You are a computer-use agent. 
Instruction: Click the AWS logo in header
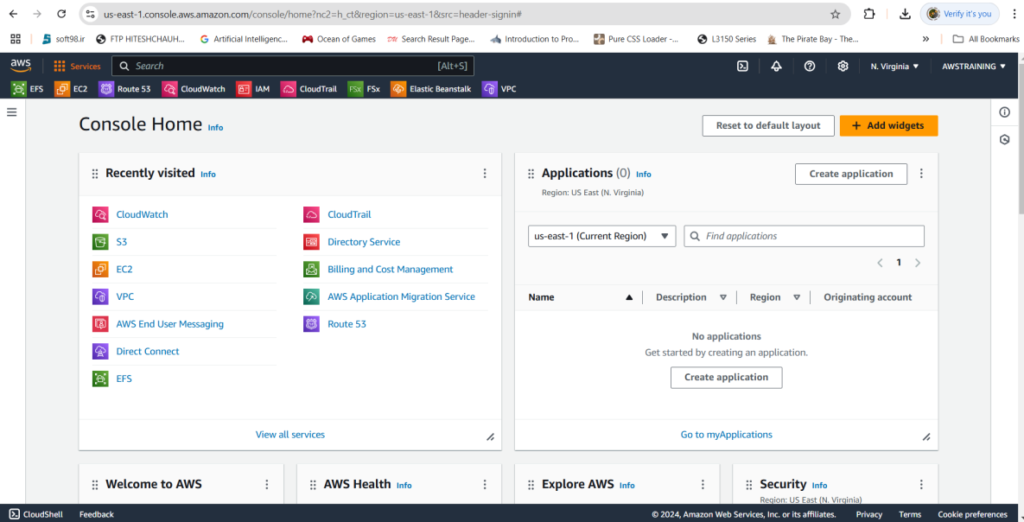pyautogui.click(x=21, y=65)
